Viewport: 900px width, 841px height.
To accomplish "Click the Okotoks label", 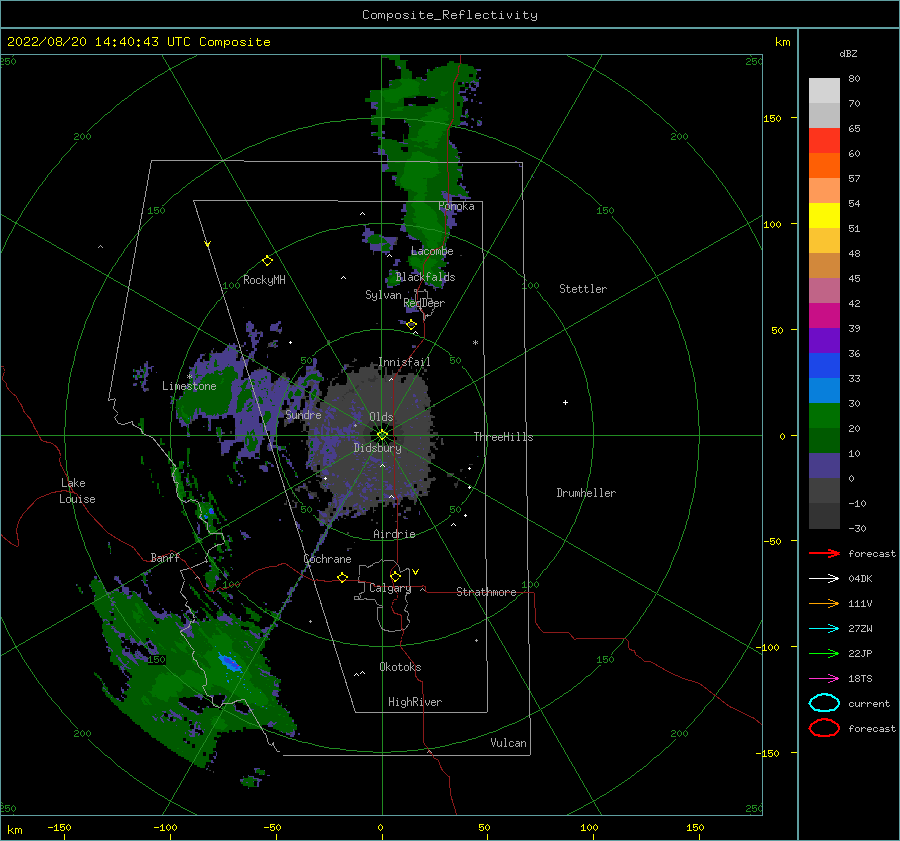I will click(400, 667).
